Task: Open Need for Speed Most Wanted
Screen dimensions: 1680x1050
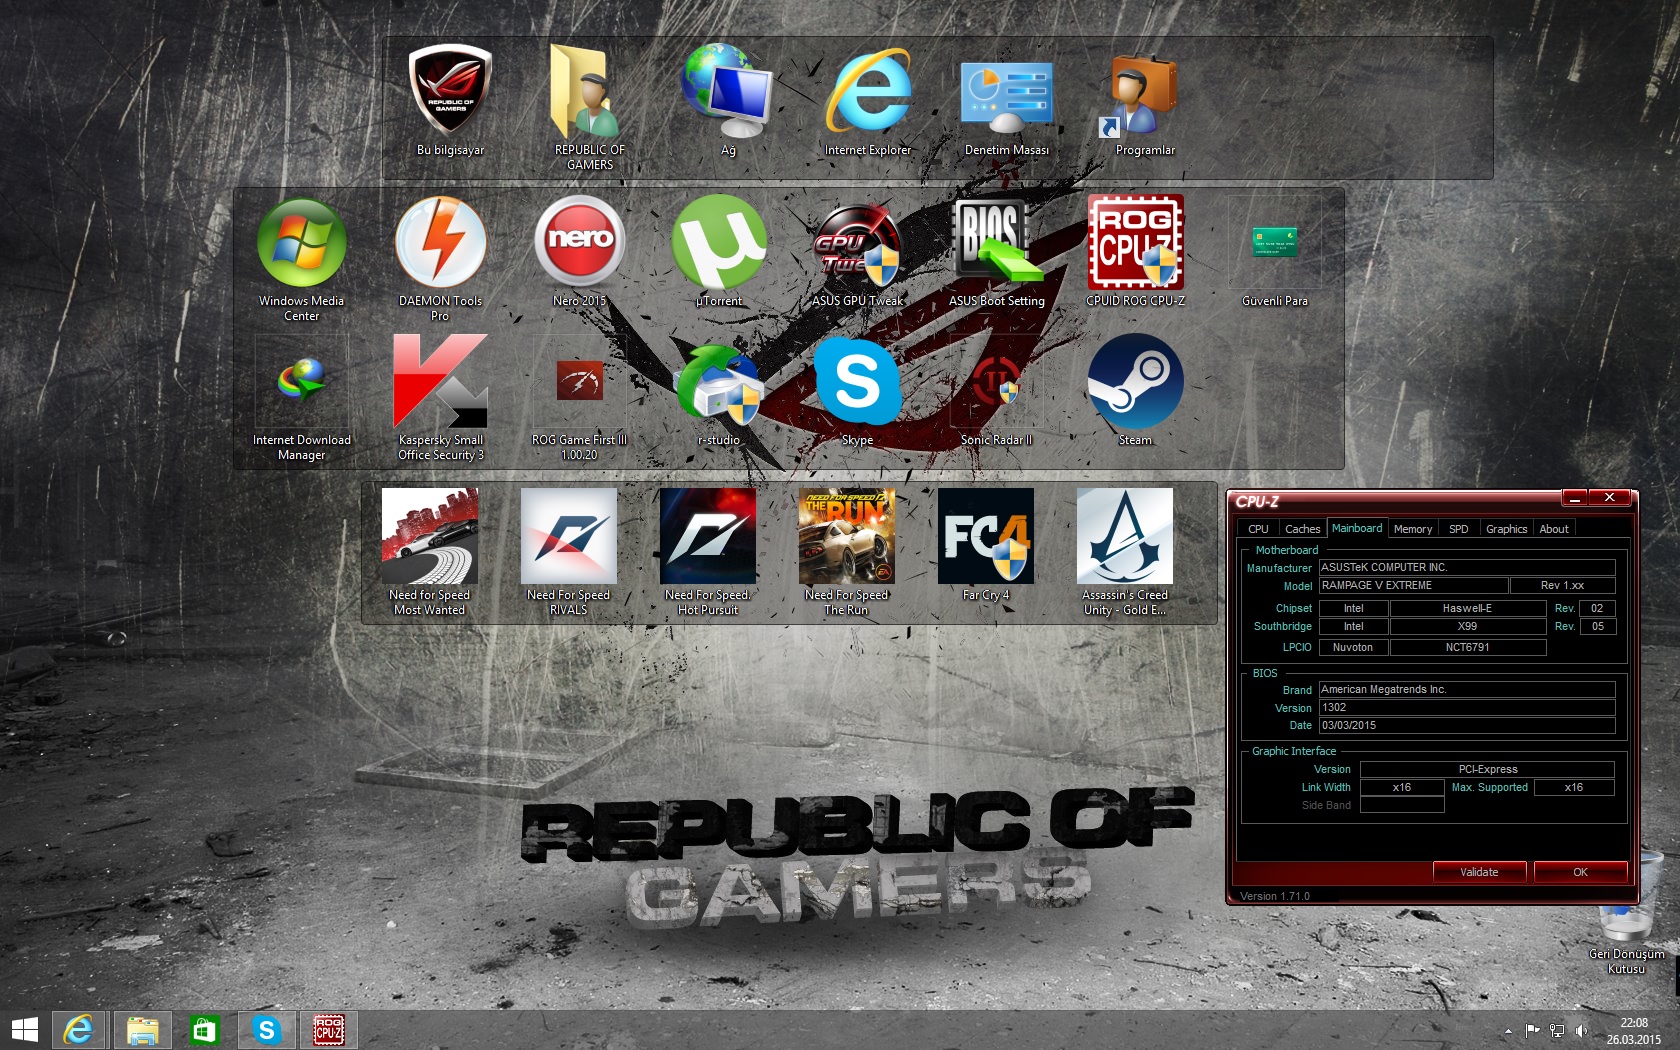Action: 429,537
